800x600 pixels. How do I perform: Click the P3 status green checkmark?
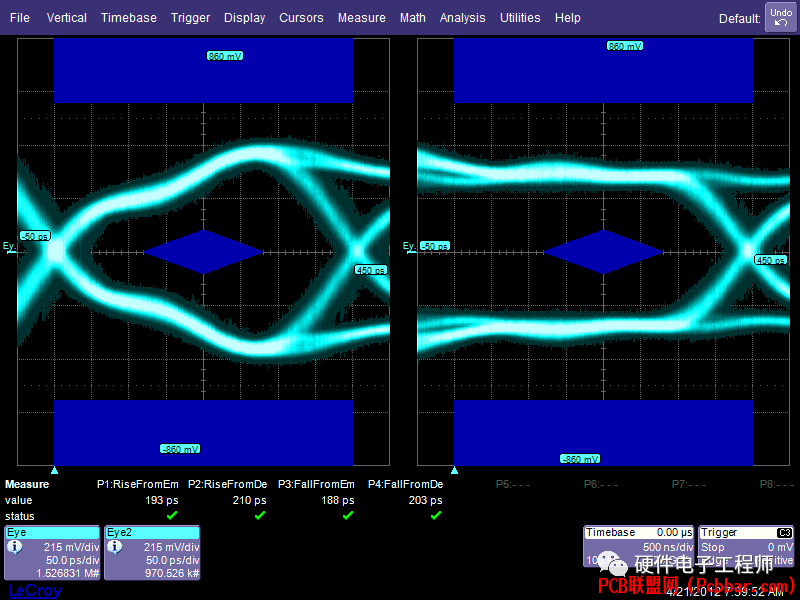(x=348, y=515)
